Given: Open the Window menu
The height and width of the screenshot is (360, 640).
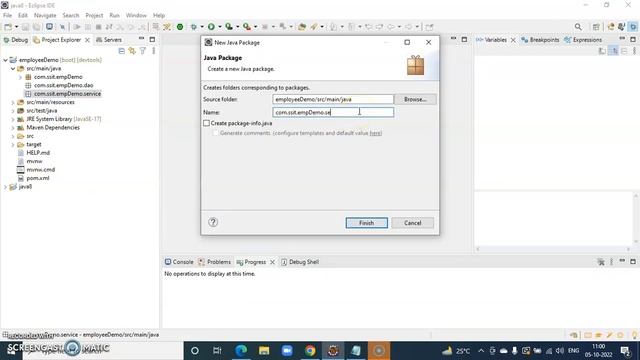Looking at the screenshot, I should pyautogui.click(x=136, y=16).
